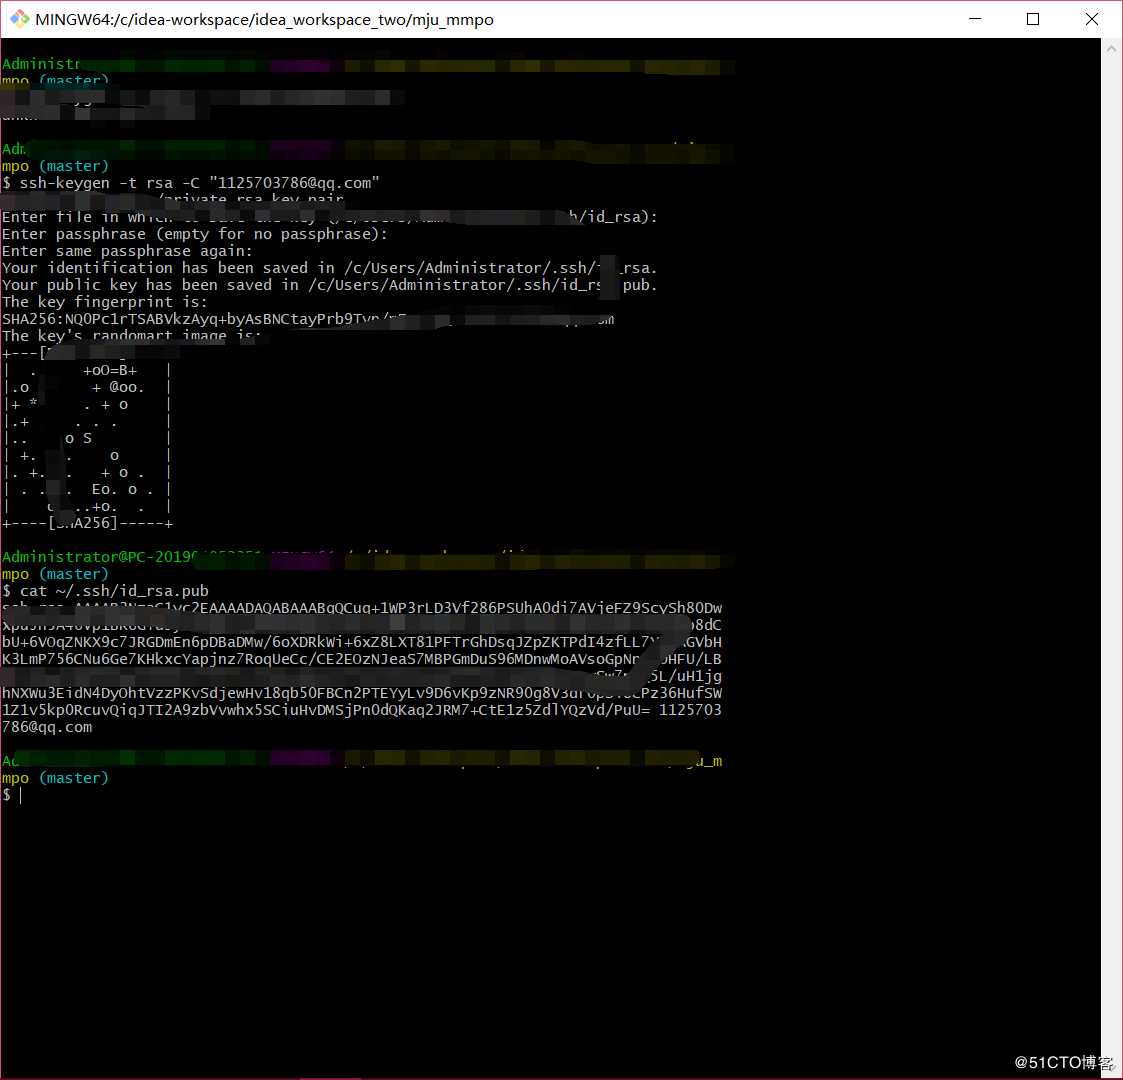This screenshot has height=1080, width=1123.
Task: Click the bottom 'mpo (master)' prompt line
Action: coord(55,778)
